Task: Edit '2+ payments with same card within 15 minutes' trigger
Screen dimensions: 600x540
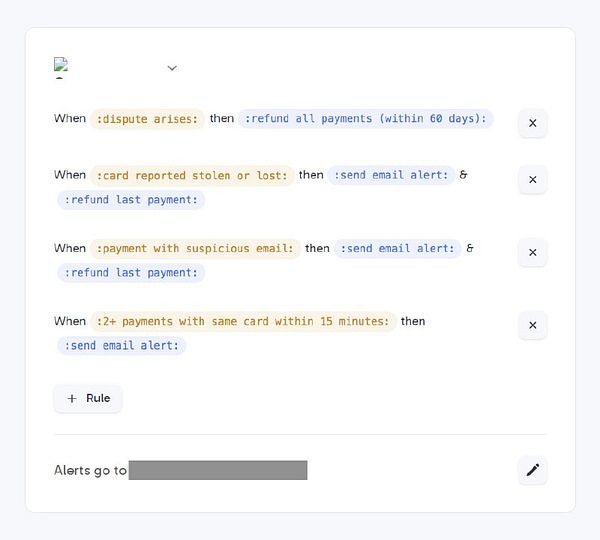Action: [243, 321]
